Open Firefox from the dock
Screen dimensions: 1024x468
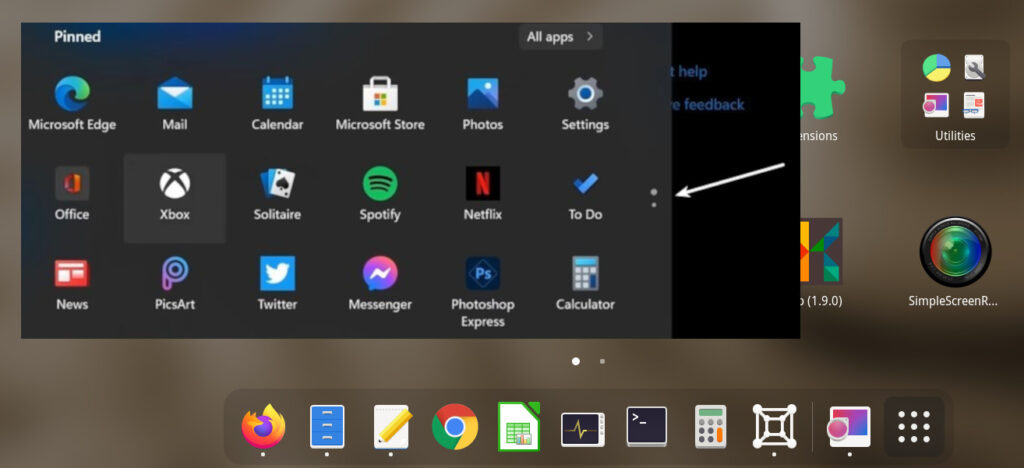263,427
